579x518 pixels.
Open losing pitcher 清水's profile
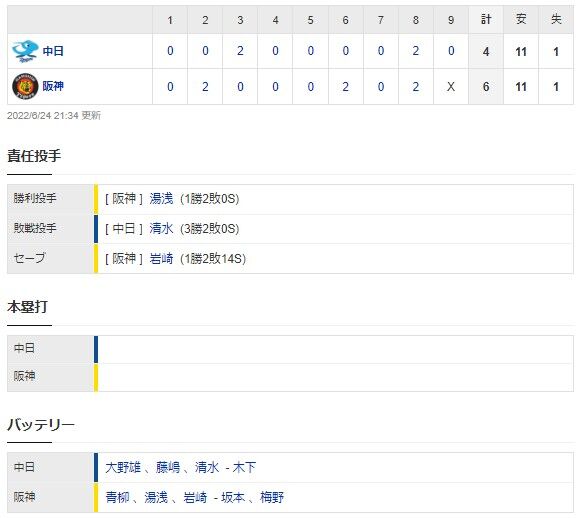161,229
